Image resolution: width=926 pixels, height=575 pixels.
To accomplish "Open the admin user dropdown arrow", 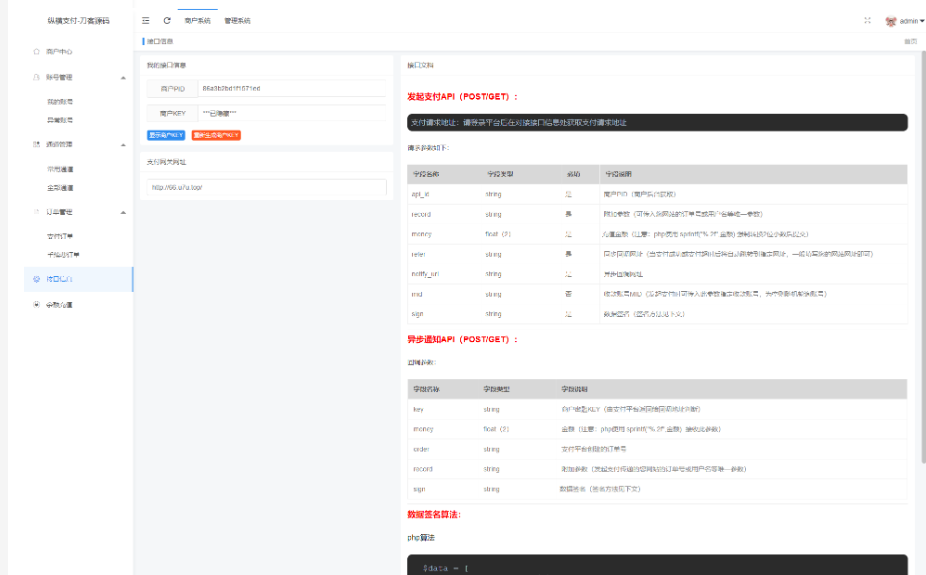I will tap(921, 20).
